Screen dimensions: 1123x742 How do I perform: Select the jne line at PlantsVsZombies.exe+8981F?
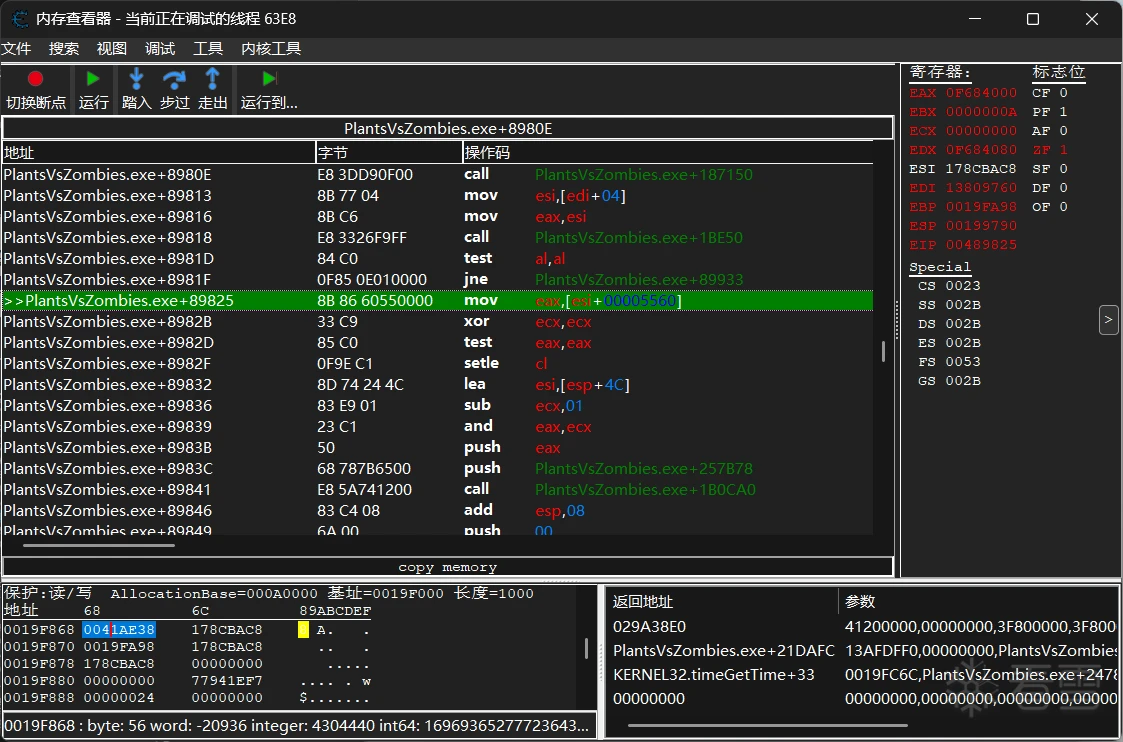[438, 280]
